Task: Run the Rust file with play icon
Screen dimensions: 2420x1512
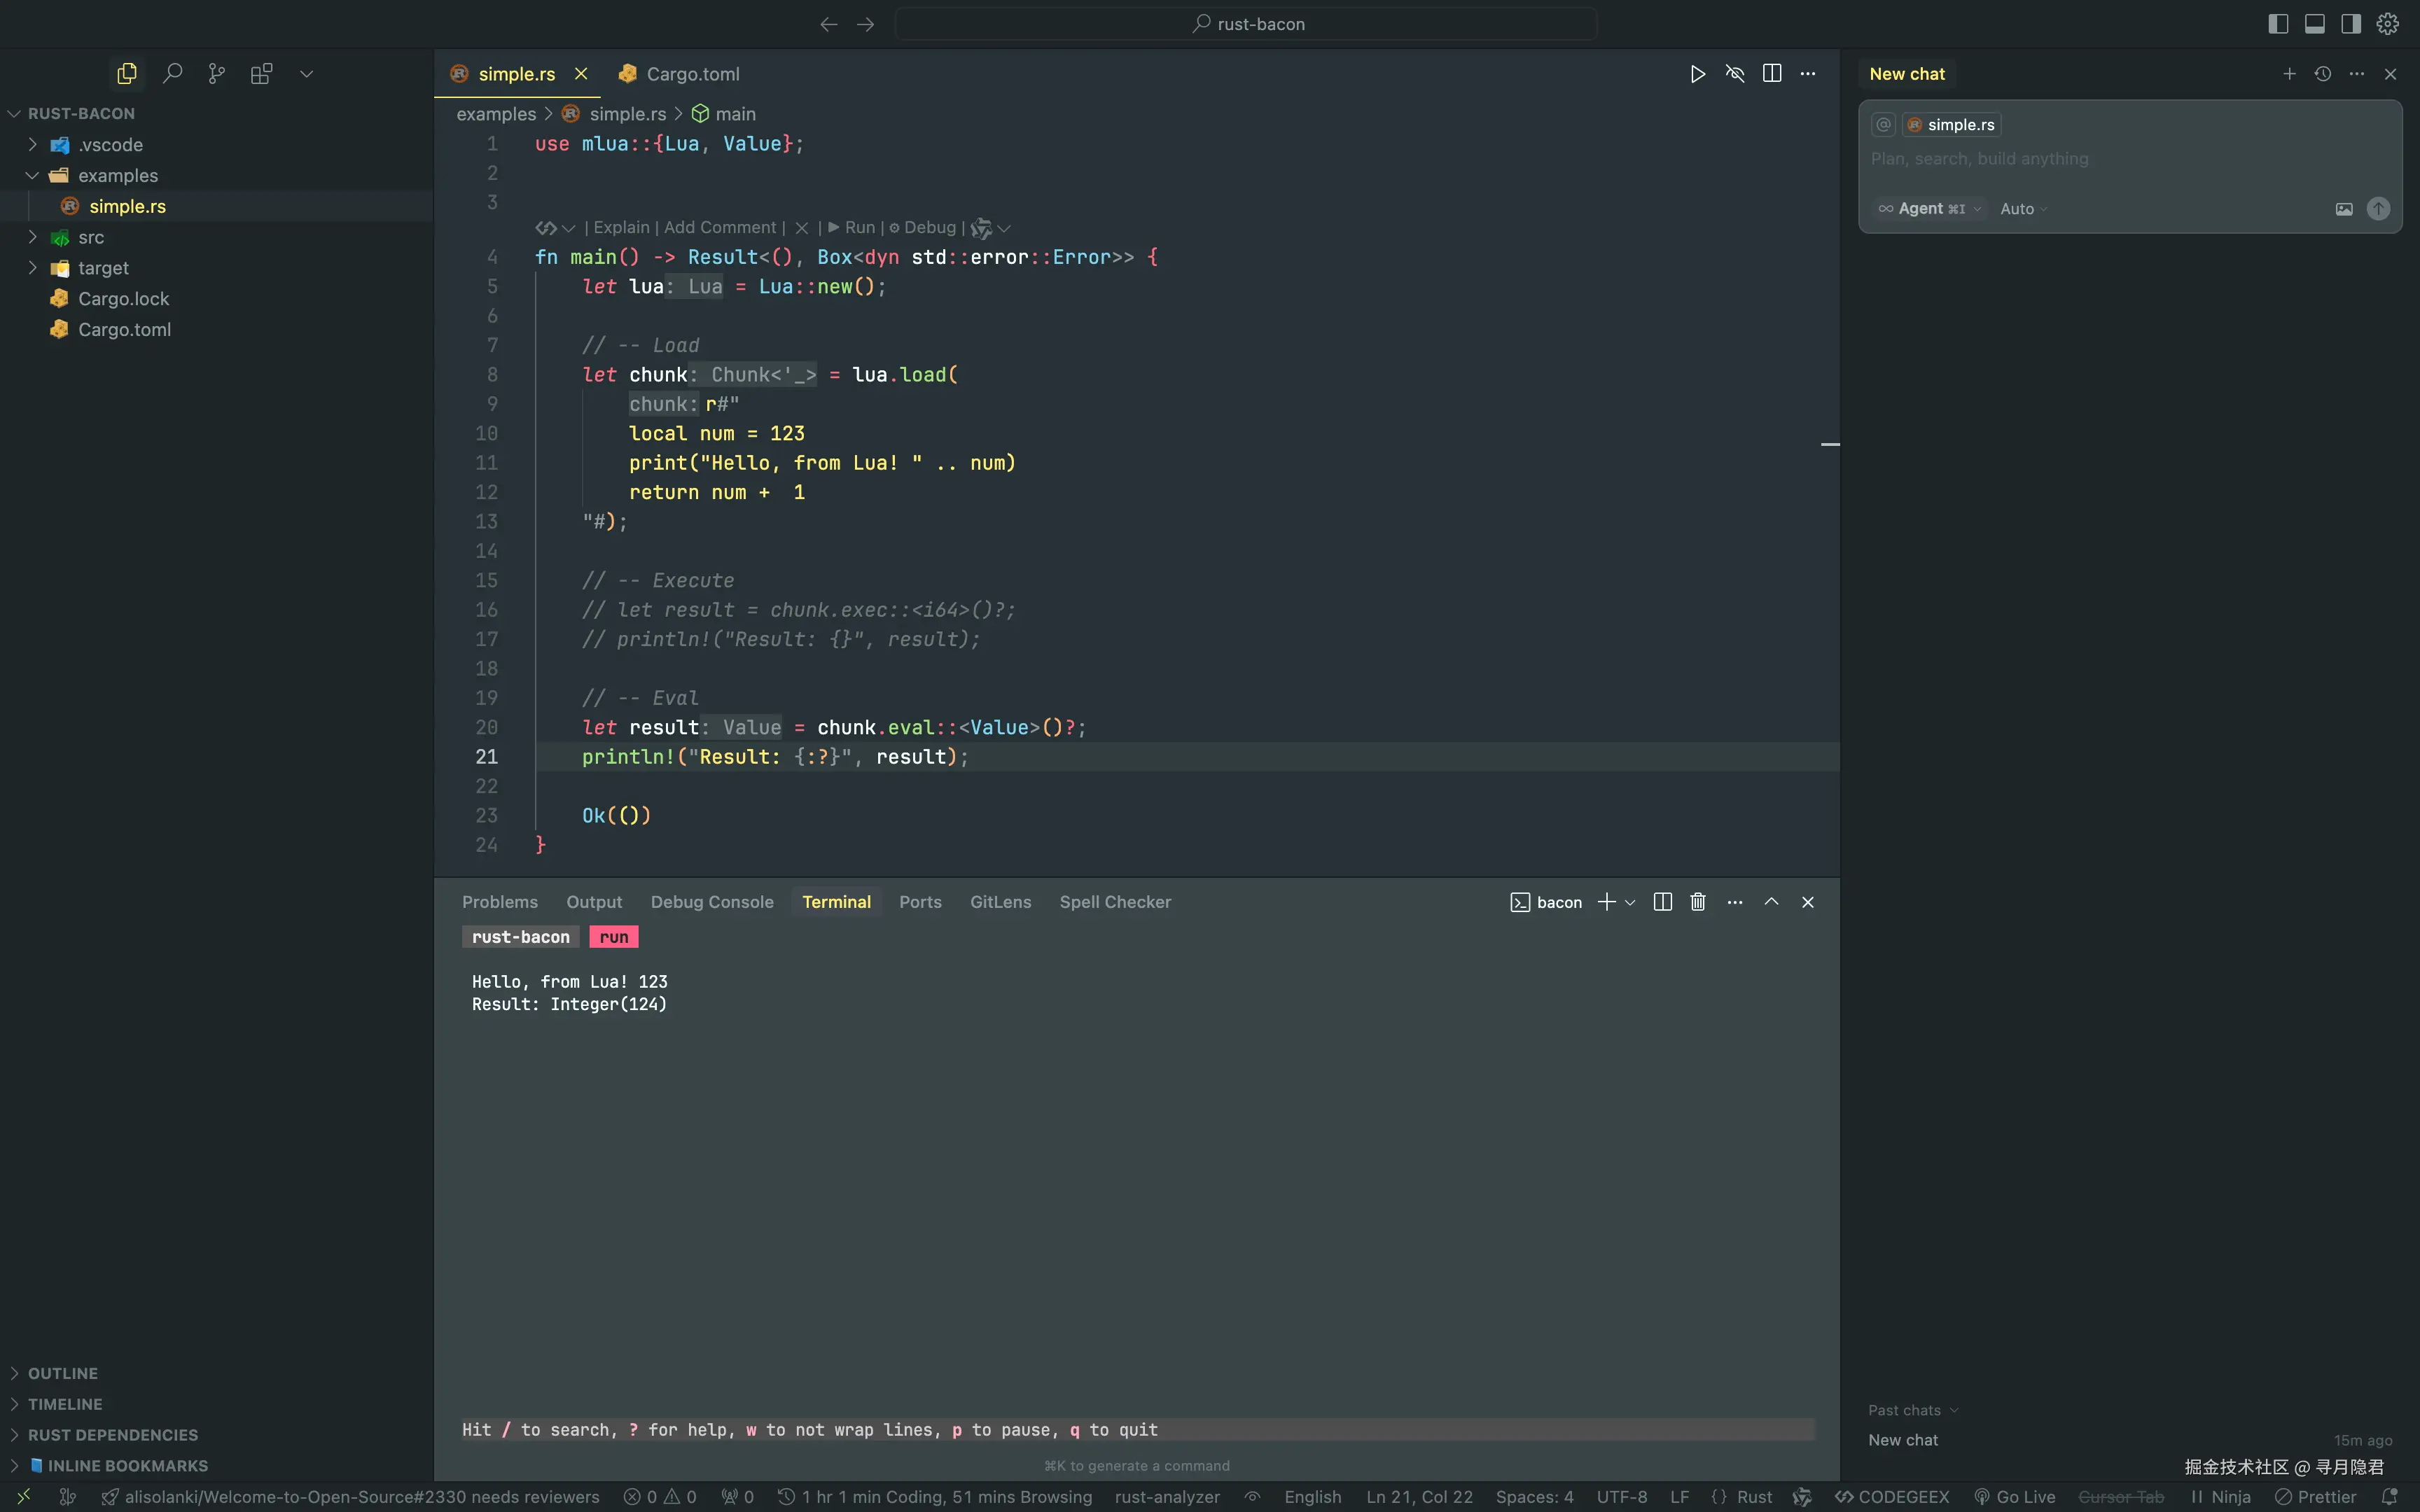Action: [x=1697, y=74]
